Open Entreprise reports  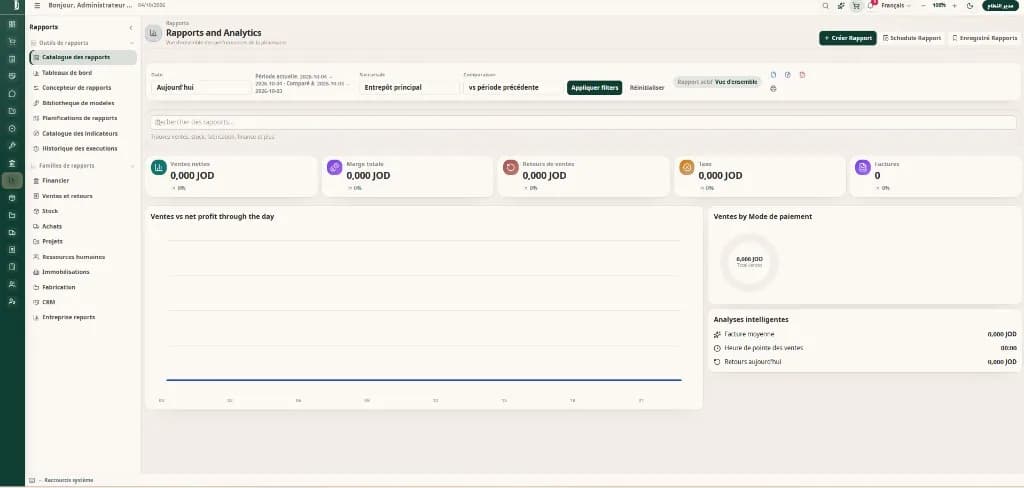point(83,317)
